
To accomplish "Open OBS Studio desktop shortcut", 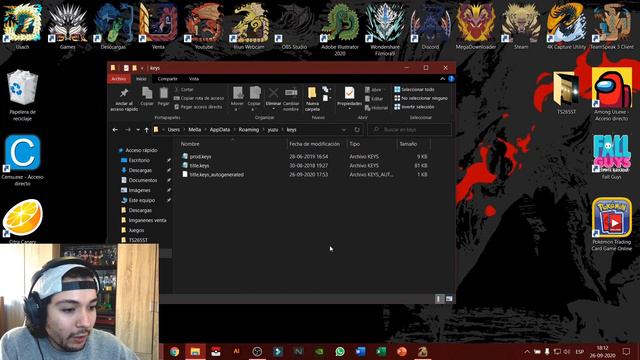I will click(294, 26).
